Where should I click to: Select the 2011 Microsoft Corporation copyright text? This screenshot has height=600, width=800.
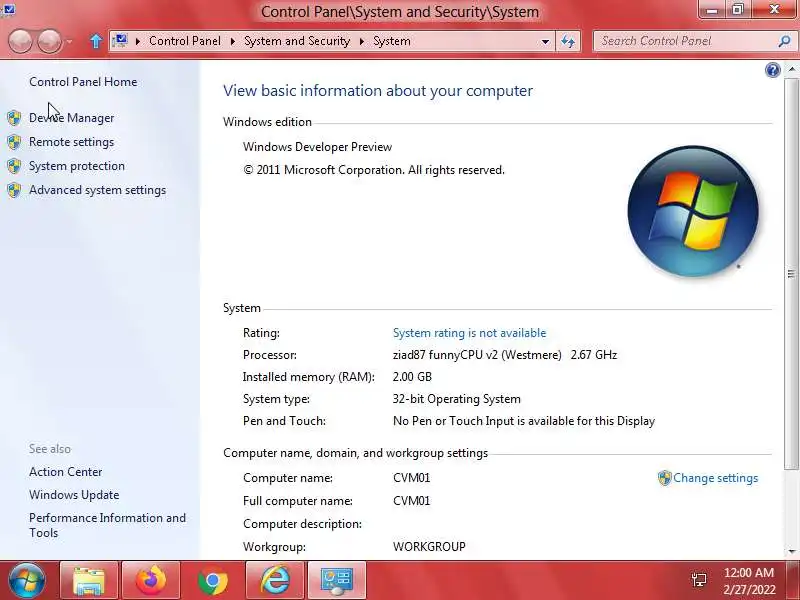pos(374,170)
